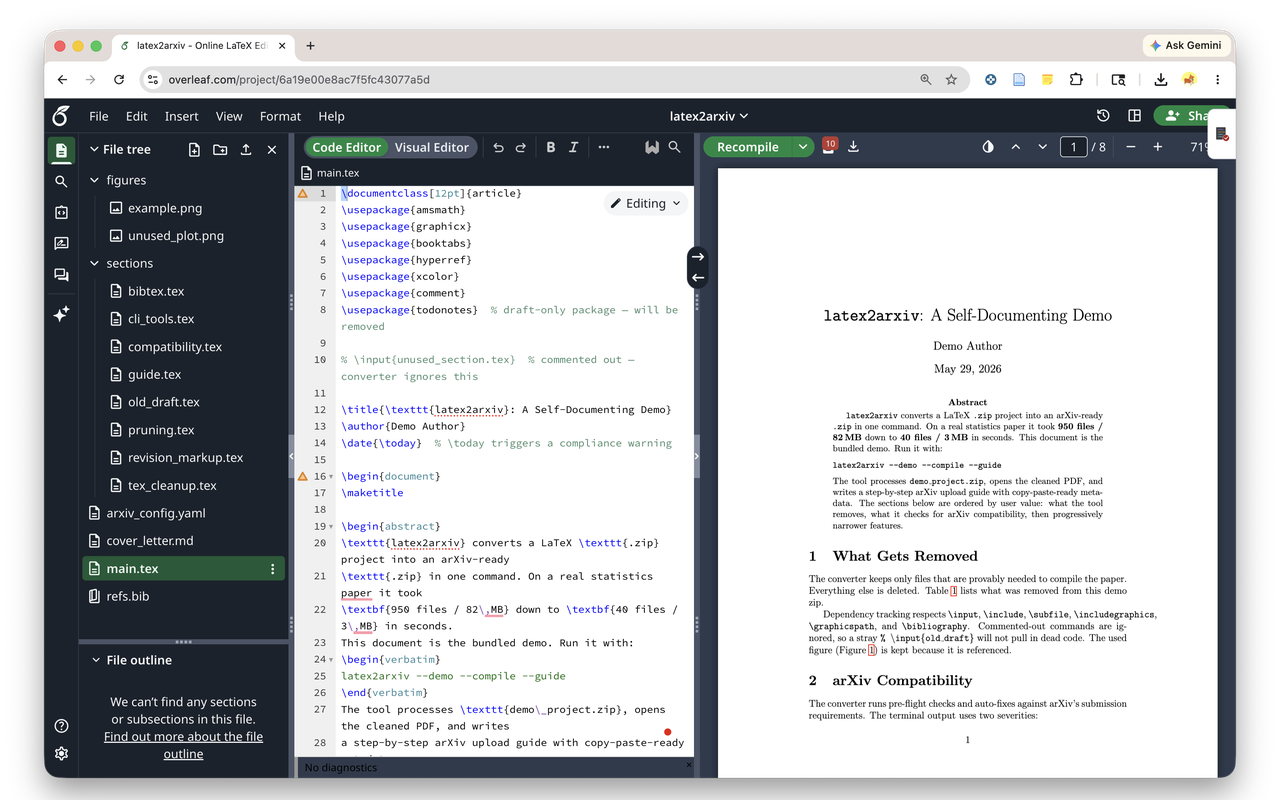Go to next PDF page
This screenshot has width=1280, height=800.
[1042, 147]
